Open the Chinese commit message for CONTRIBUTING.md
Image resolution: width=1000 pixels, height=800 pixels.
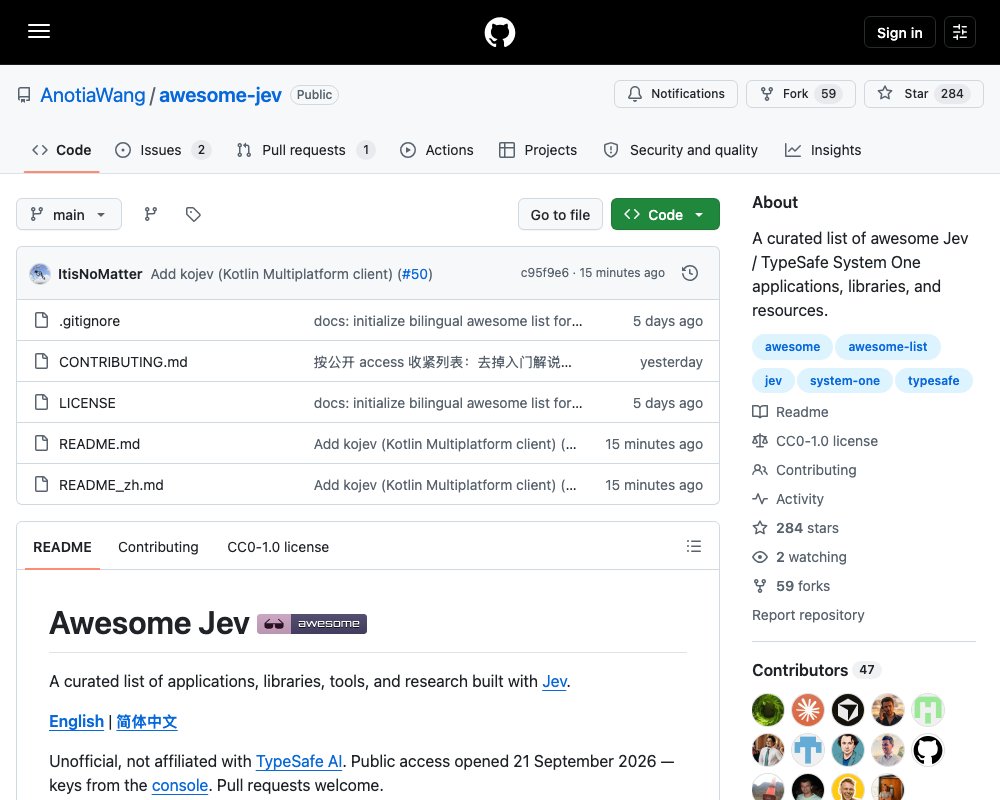click(443, 362)
